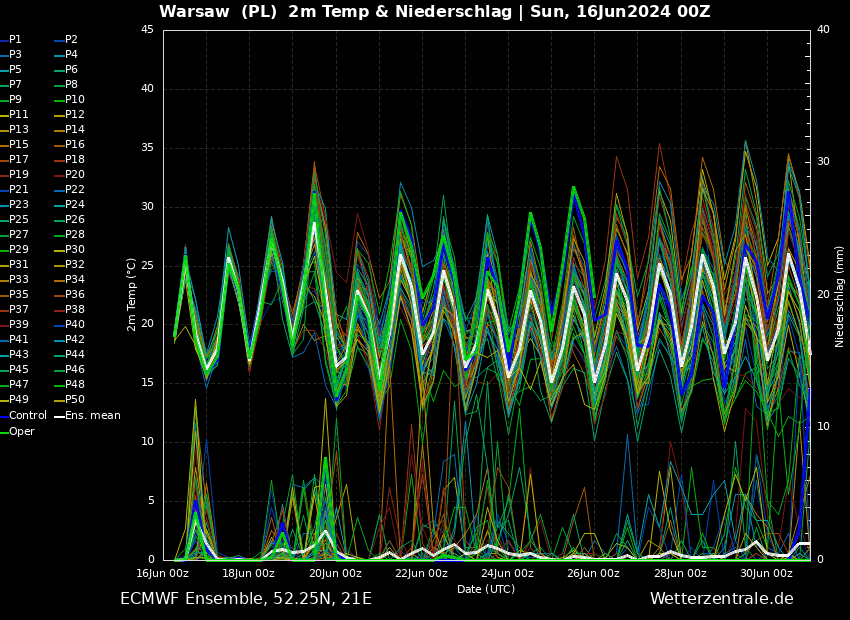Click legend label P28
Screen dimensions: 850x620
pos(75,235)
